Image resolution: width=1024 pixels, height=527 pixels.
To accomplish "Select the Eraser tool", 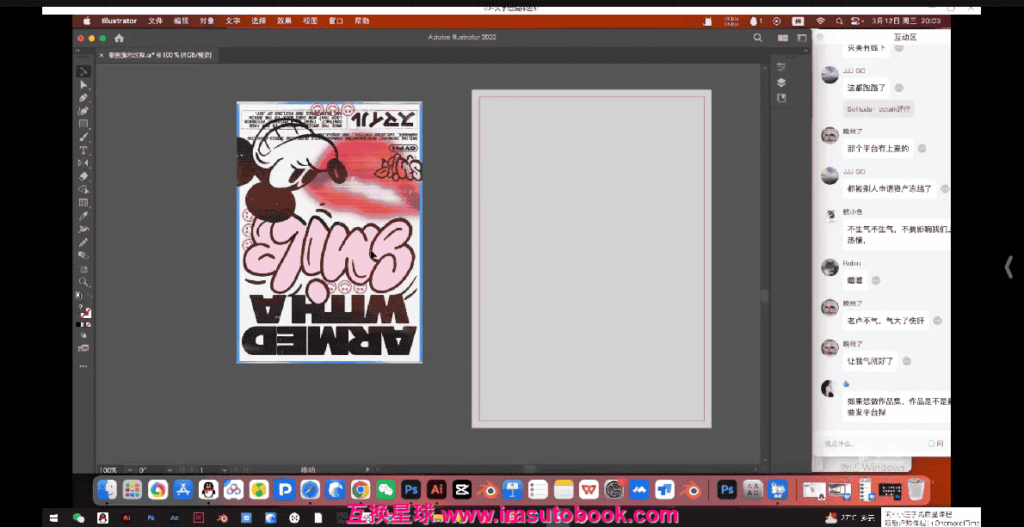I will 84,176.
